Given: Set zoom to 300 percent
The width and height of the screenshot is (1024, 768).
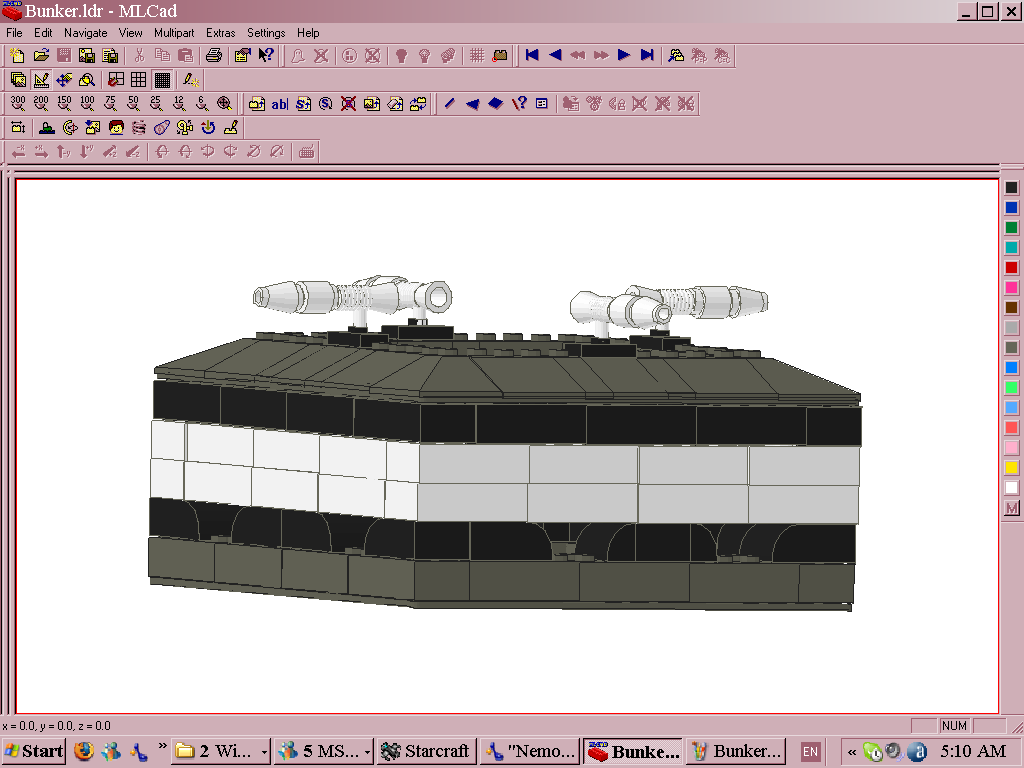Looking at the screenshot, I should [18, 103].
